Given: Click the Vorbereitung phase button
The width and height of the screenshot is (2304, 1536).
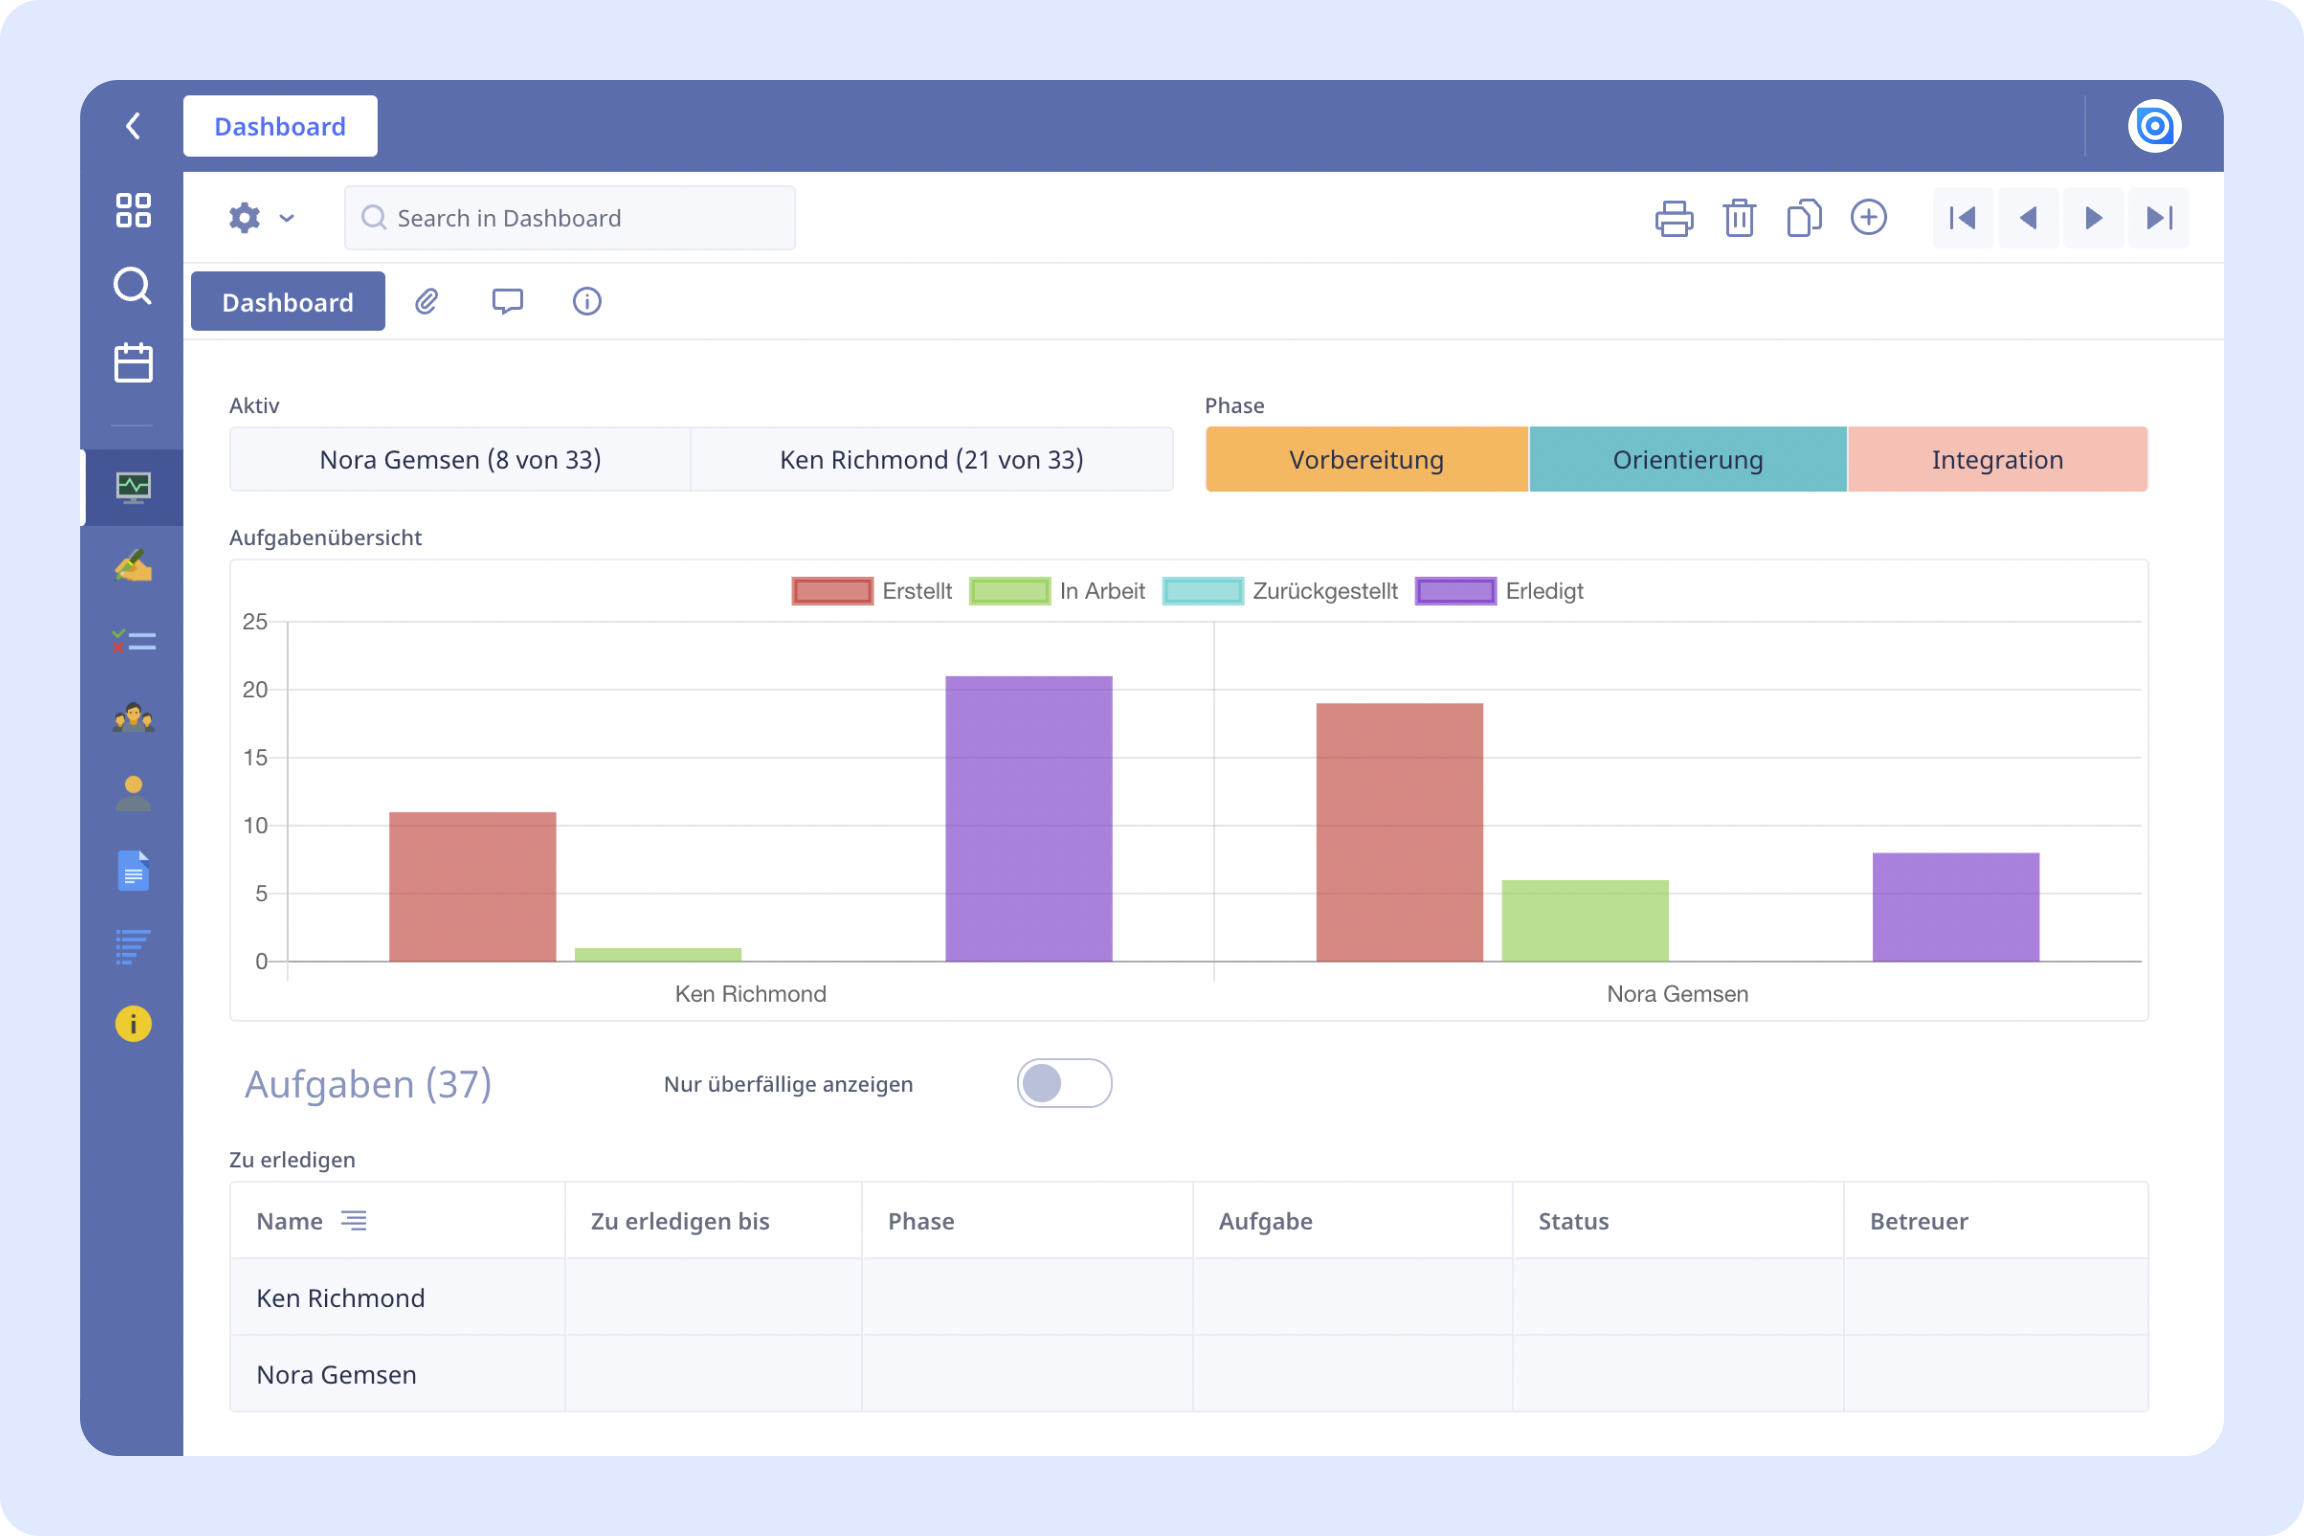Looking at the screenshot, I should tap(1366, 459).
